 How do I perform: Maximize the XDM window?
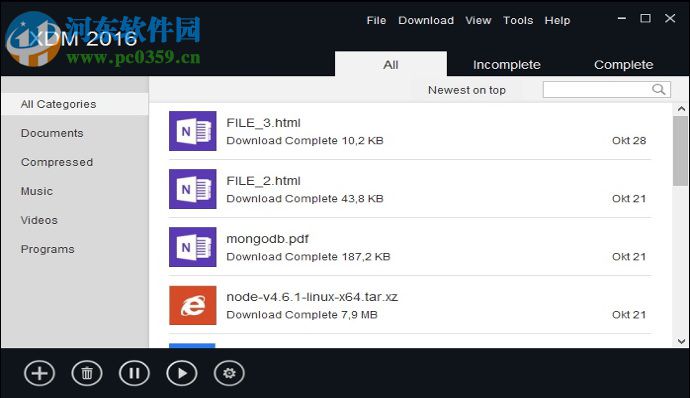pos(646,18)
